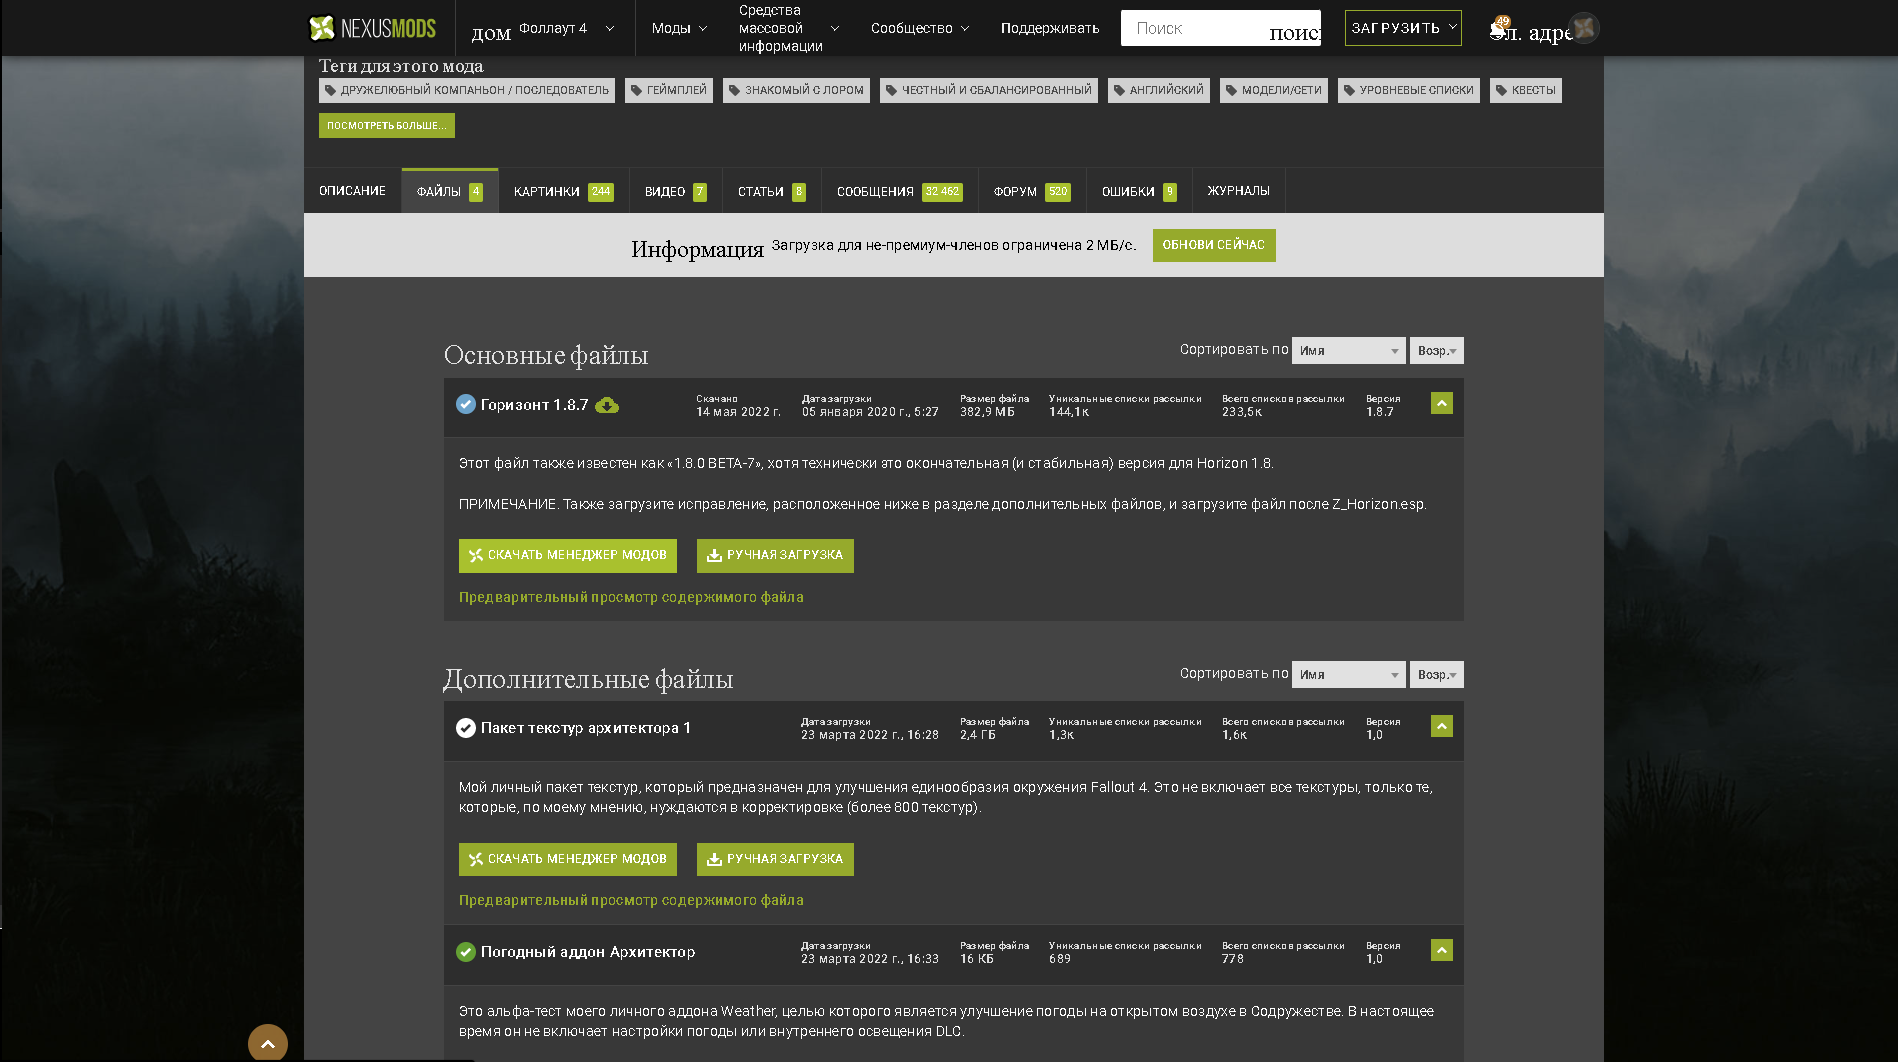Open the notifications bell icon
The width and height of the screenshot is (1898, 1062).
coord(1498,28)
